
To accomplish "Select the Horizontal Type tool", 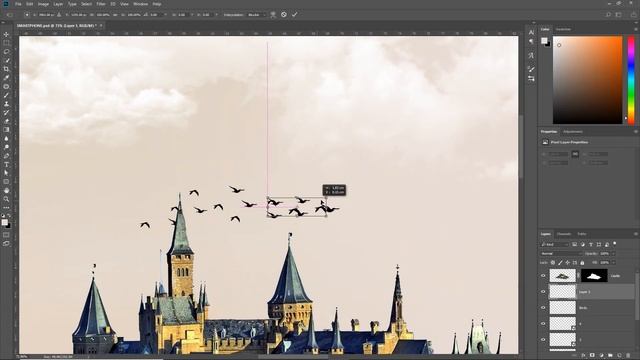I will click(x=6, y=164).
